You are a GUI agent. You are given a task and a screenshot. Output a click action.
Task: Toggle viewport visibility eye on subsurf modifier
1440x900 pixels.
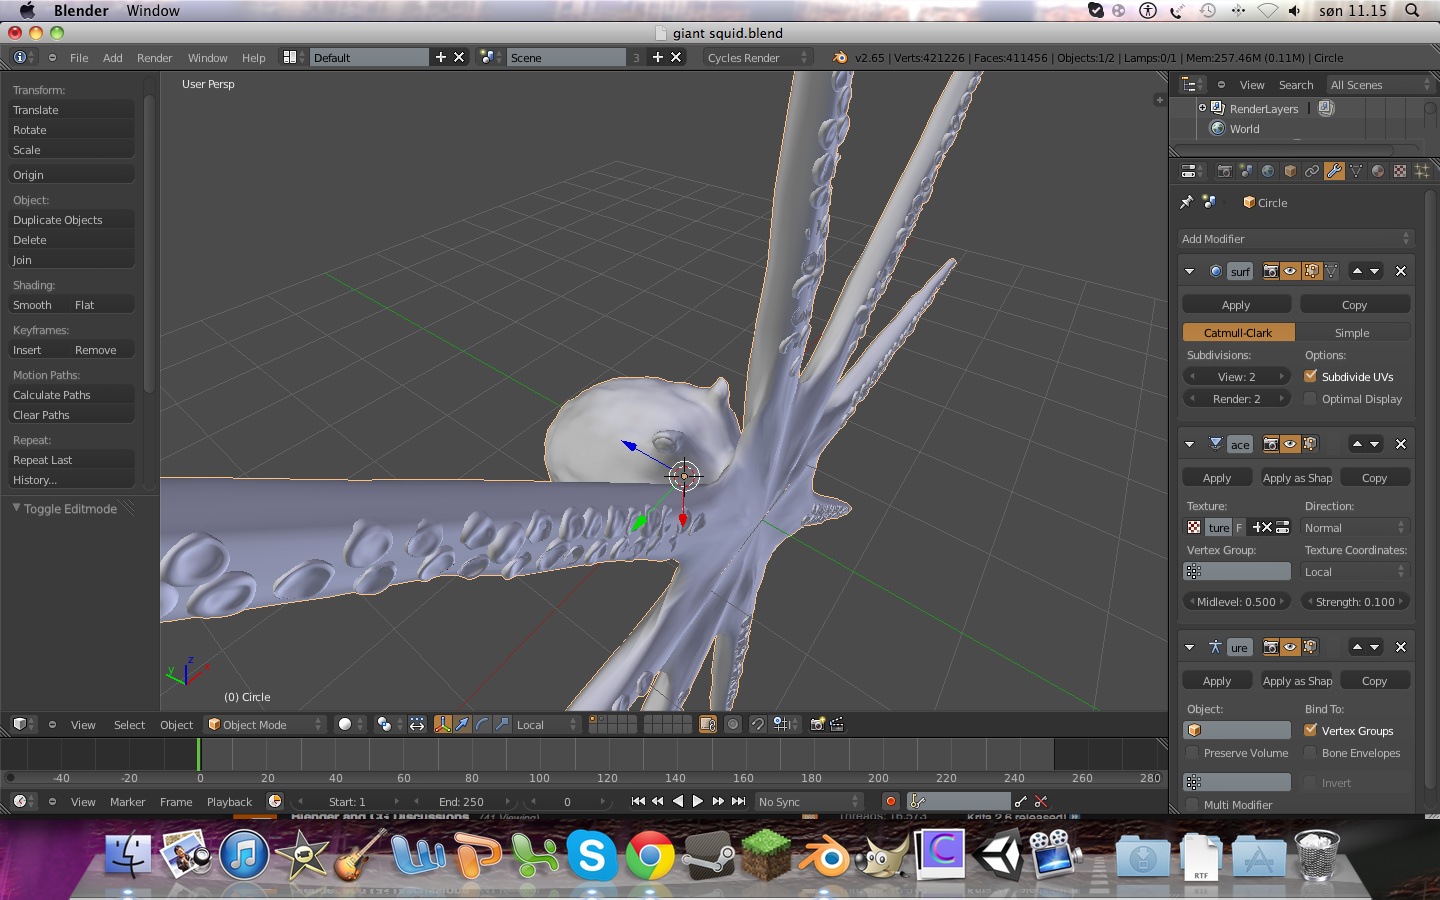(x=1290, y=271)
